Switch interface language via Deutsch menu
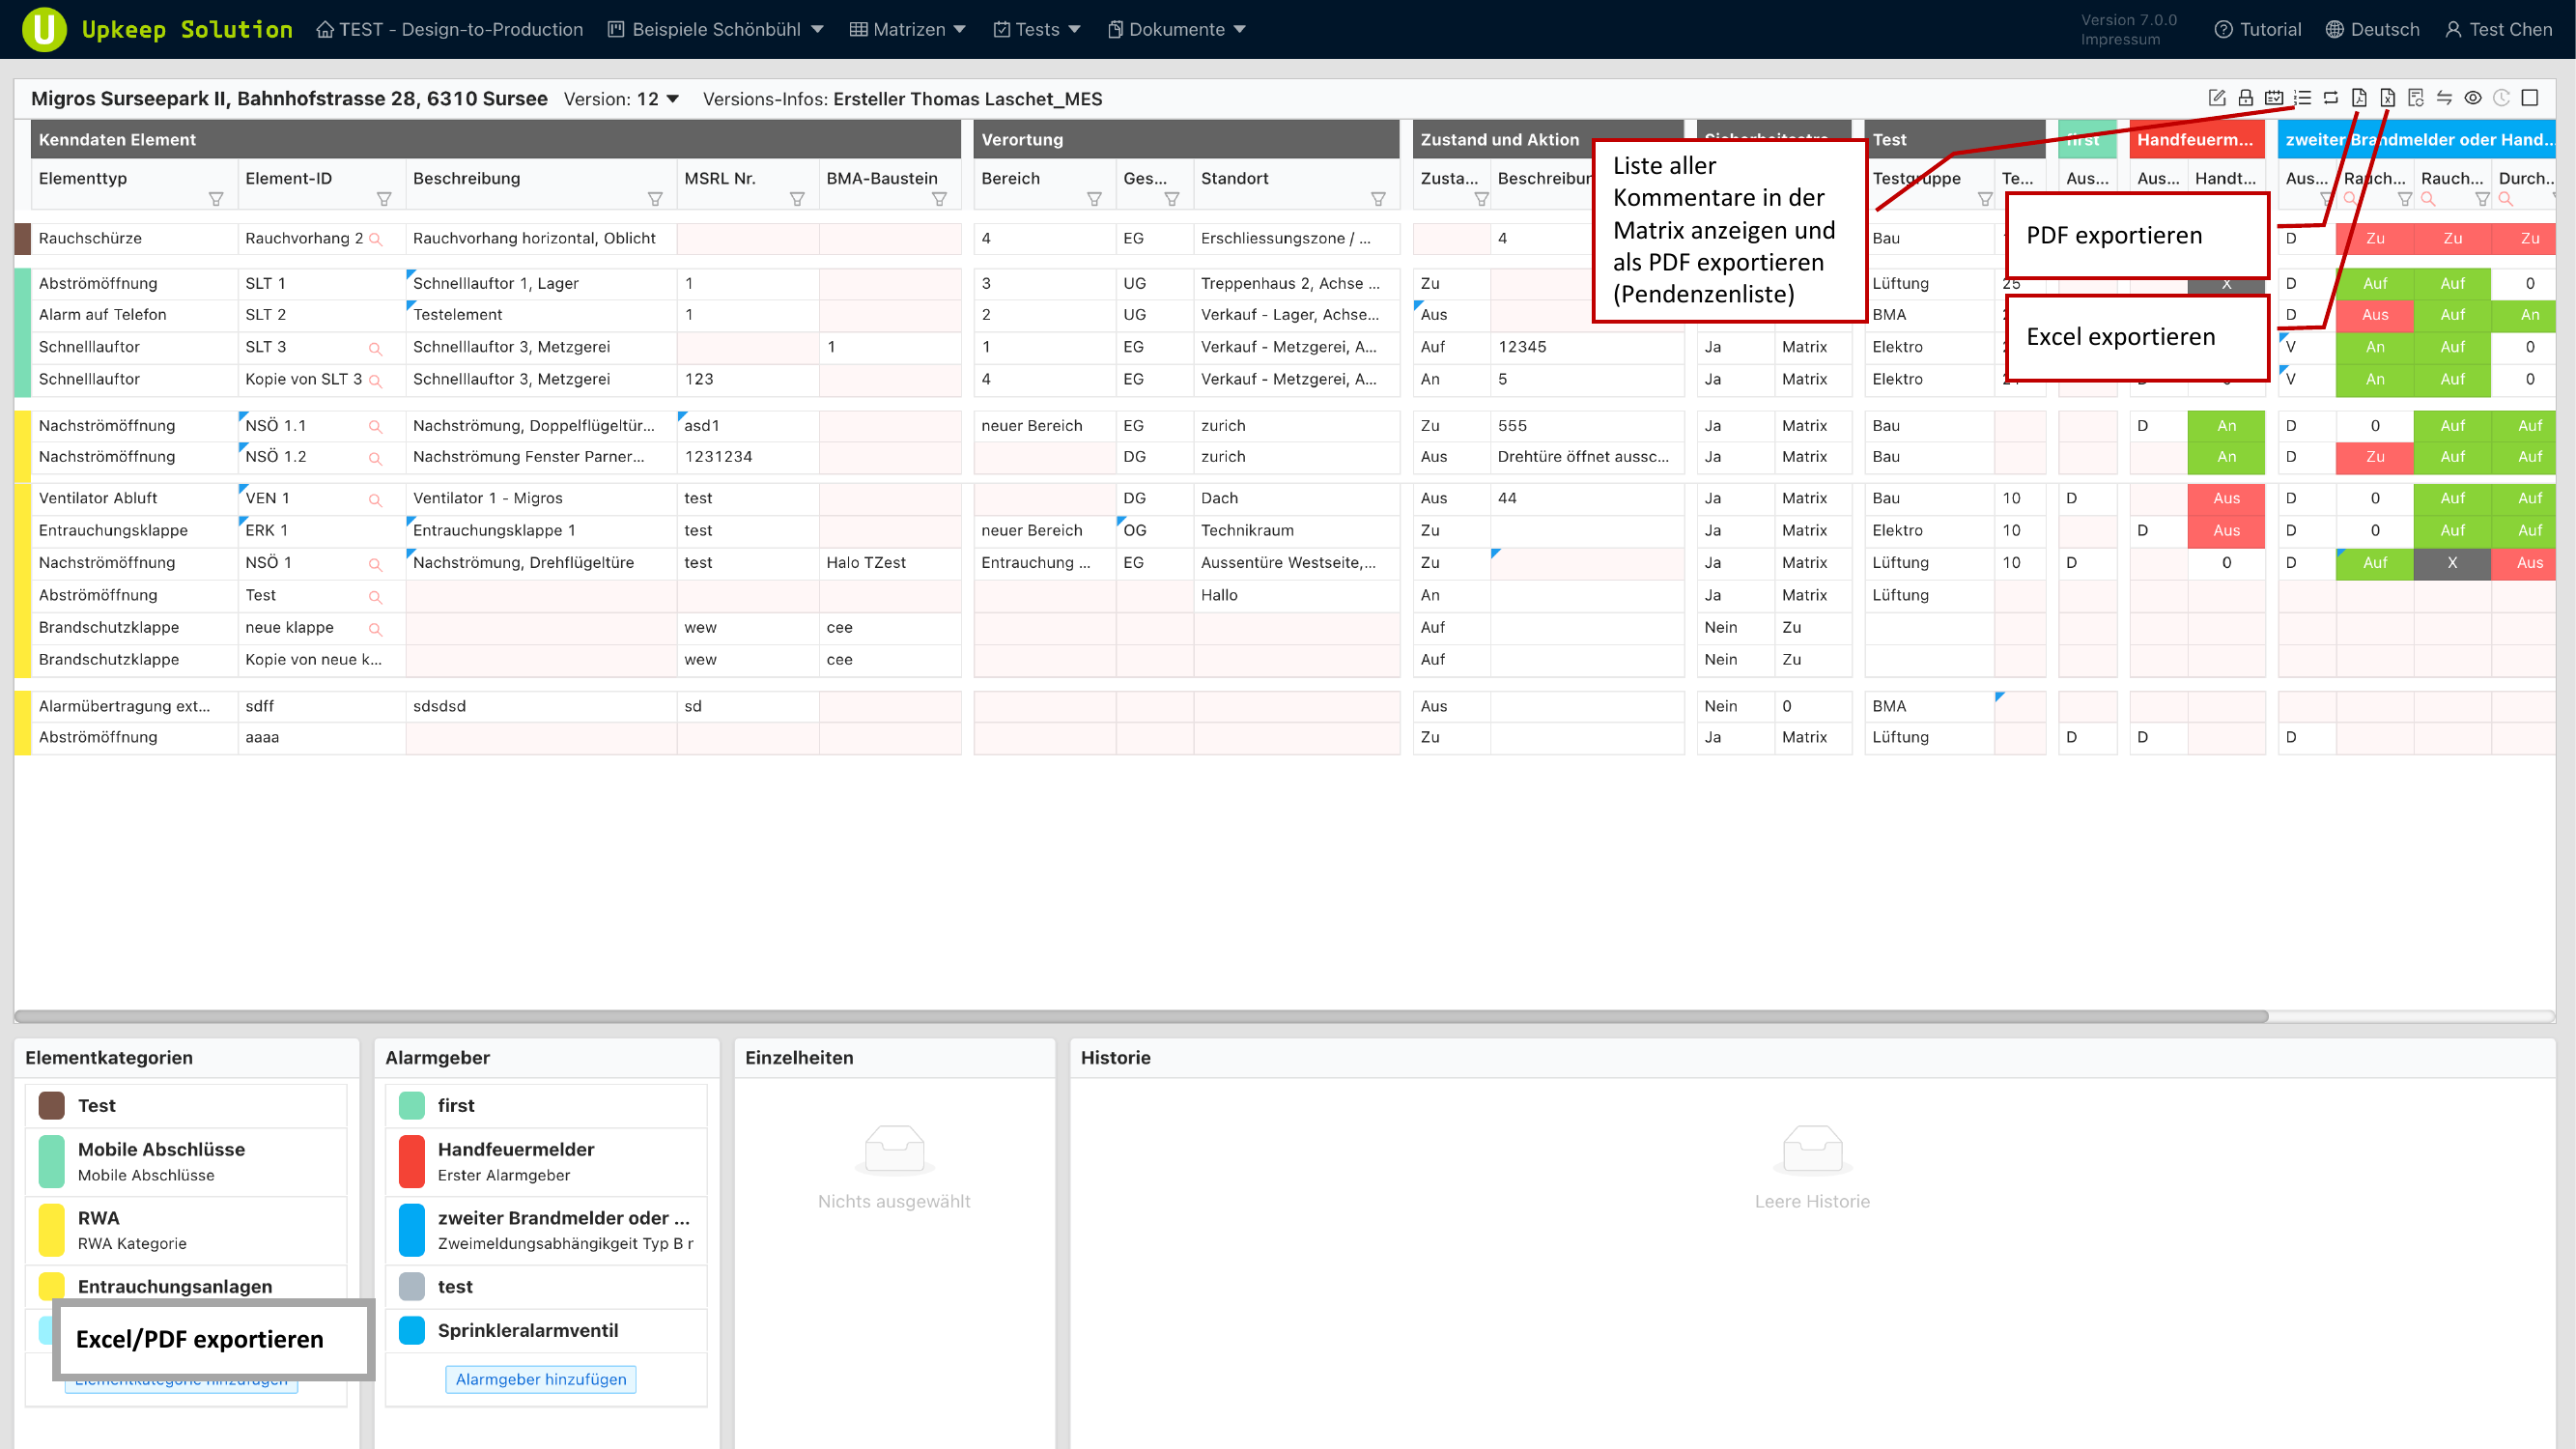 2374,29
